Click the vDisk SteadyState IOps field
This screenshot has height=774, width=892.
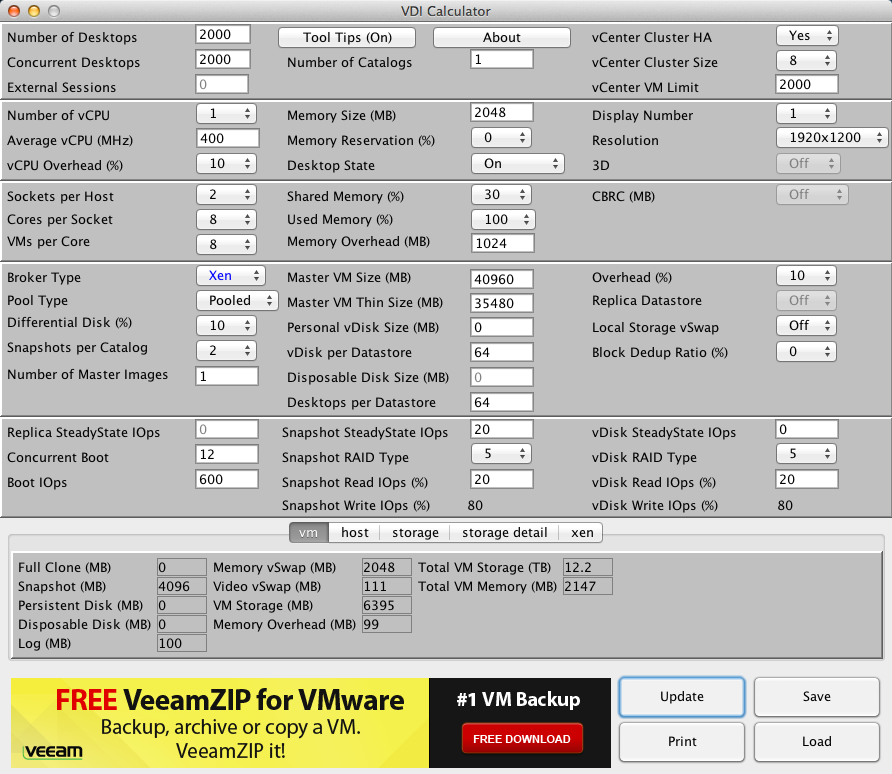[x=807, y=429]
